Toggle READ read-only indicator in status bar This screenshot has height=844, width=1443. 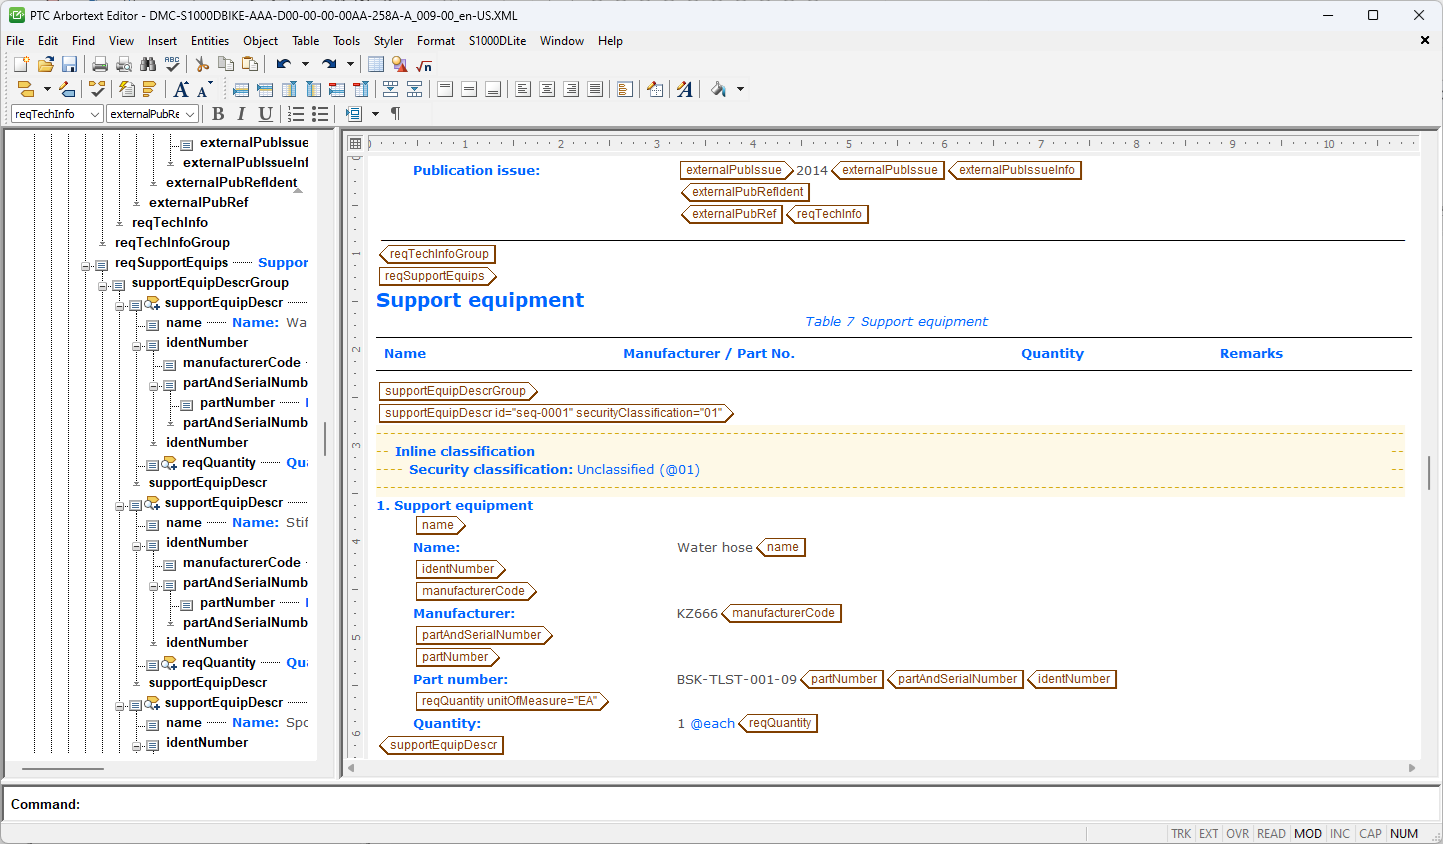click(1271, 834)
